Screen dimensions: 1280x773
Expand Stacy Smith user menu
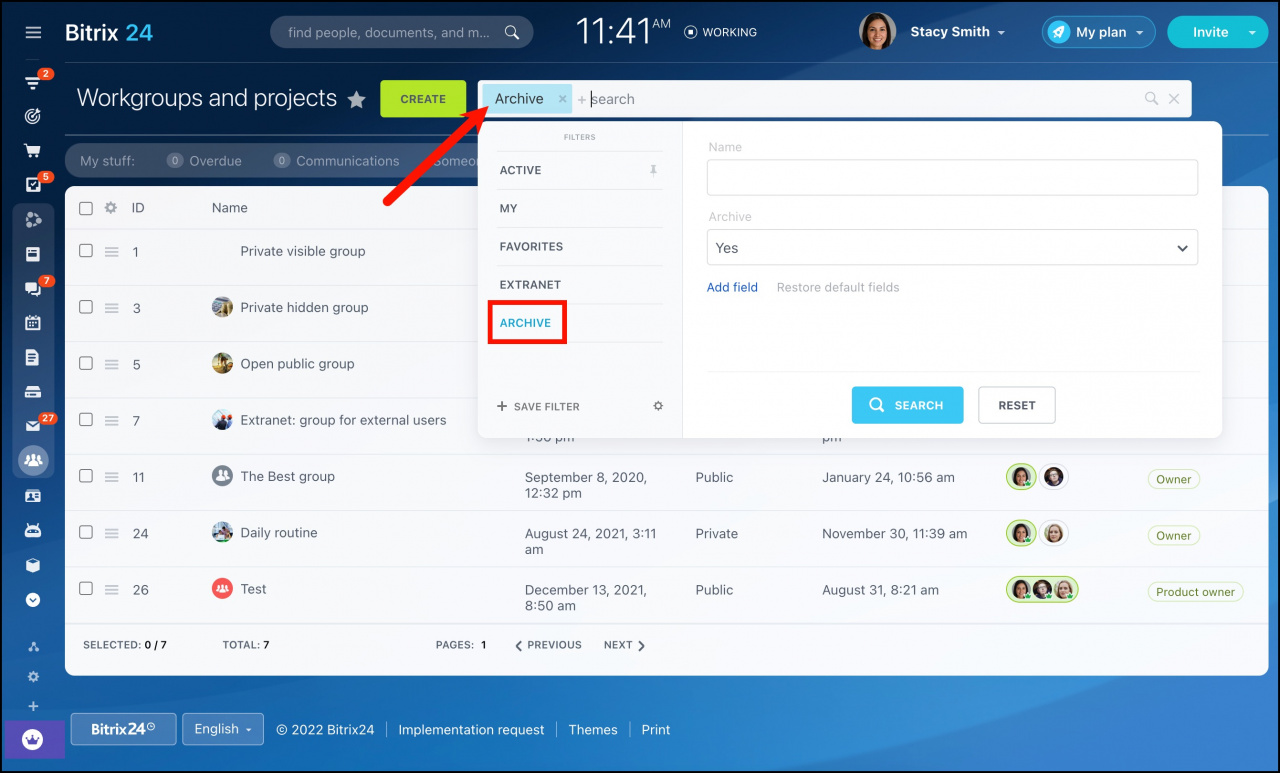point(958,32)
